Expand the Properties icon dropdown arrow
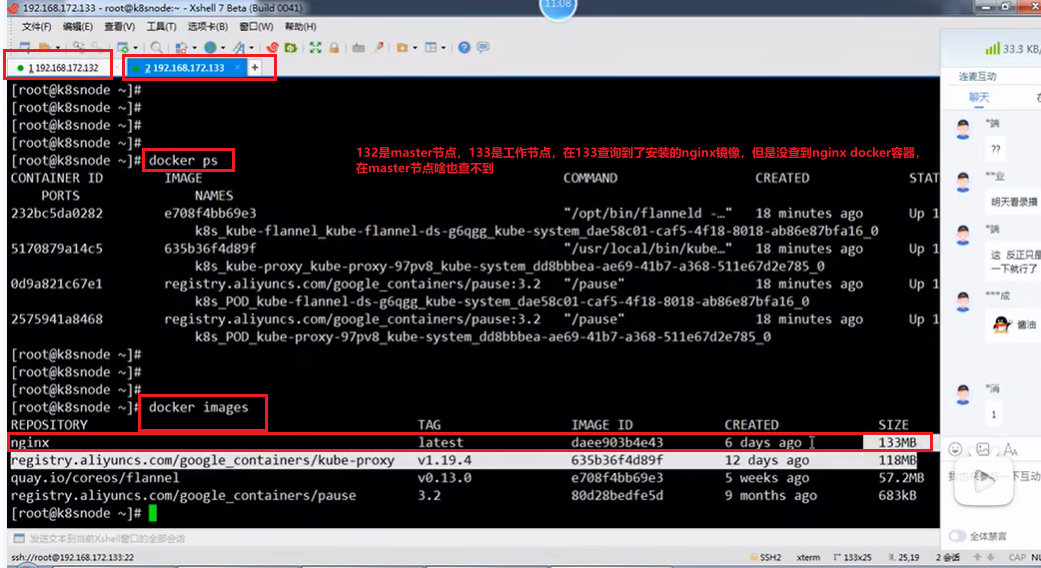The height and width of the screenshot is (568, 1041). click(x=135, y=48)
